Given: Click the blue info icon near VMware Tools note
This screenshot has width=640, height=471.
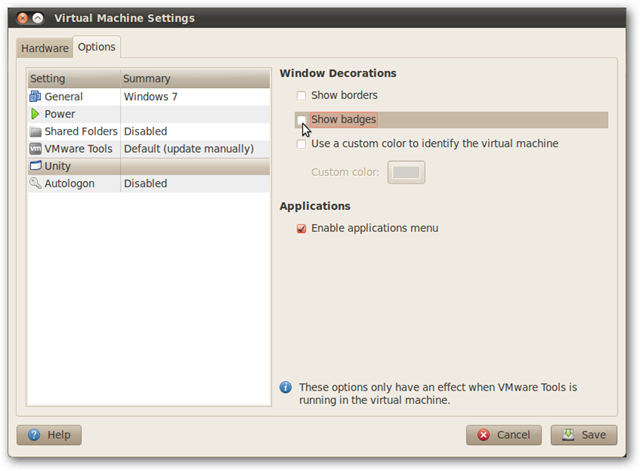Looking at the screenshot, I should (x=286, y=387).
